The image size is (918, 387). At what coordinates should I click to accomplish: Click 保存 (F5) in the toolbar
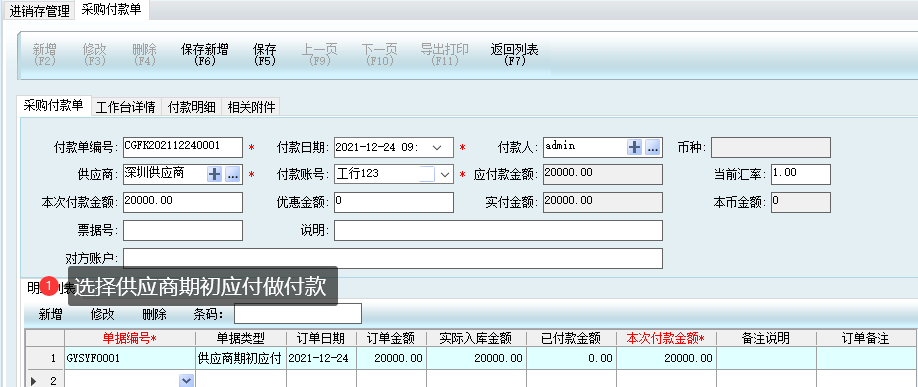pos(265,54)
